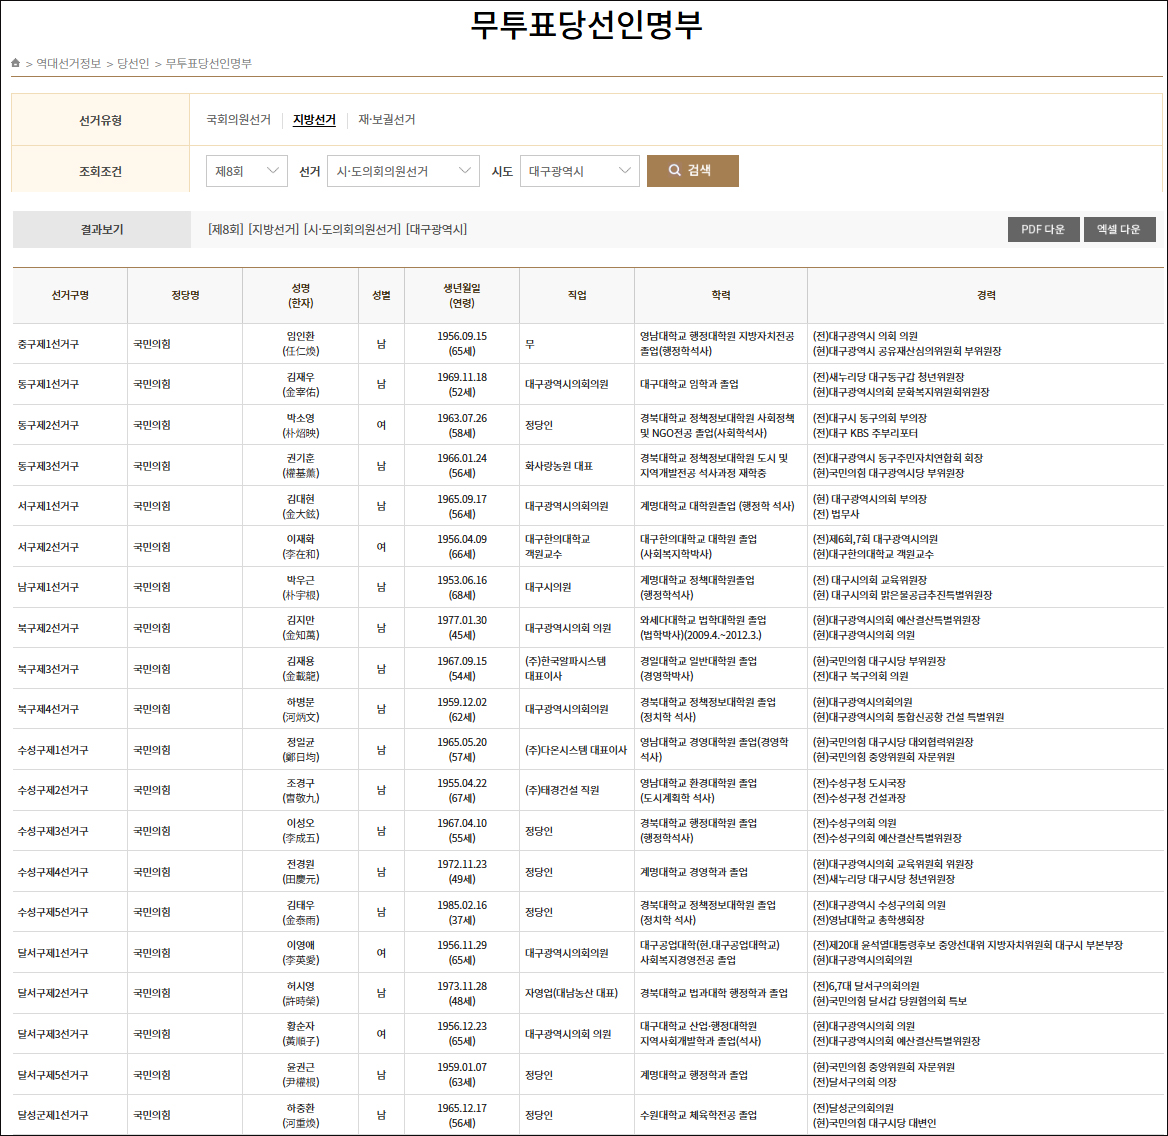Click the 경력 column header
1168x1136 pixels.
tap(986, 295)
